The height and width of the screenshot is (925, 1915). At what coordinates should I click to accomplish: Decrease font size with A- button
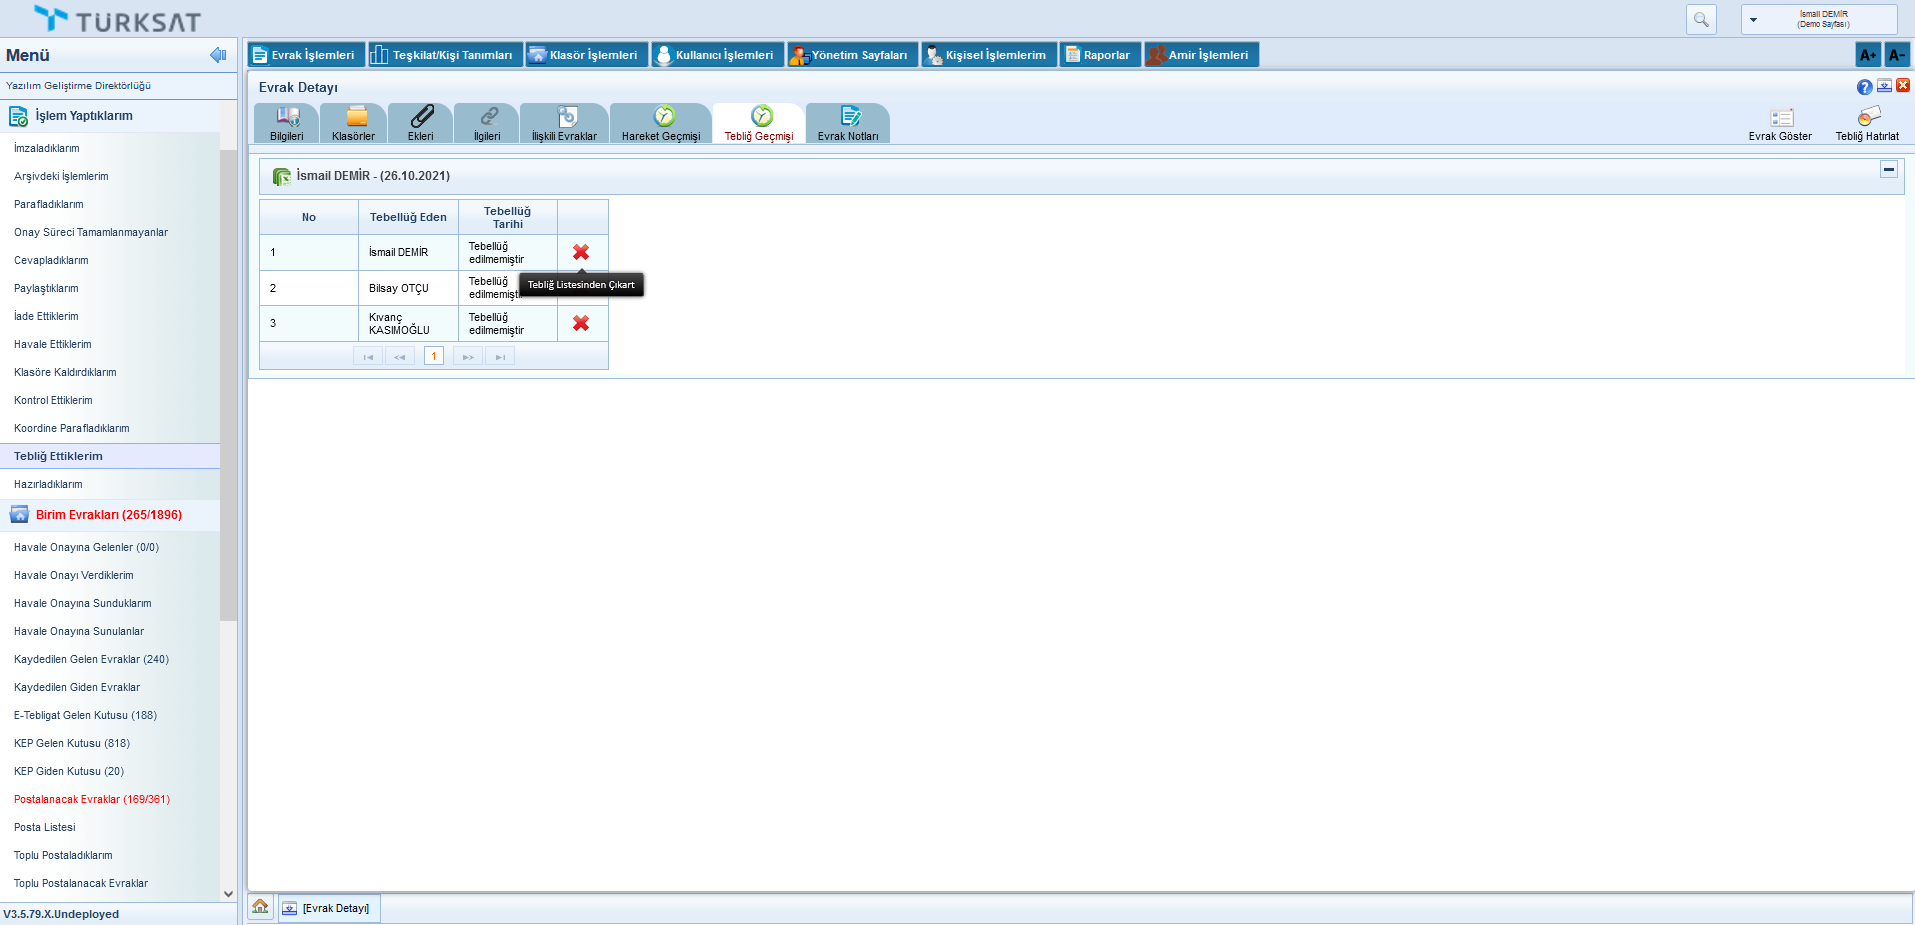click(x=1896, y=55)
